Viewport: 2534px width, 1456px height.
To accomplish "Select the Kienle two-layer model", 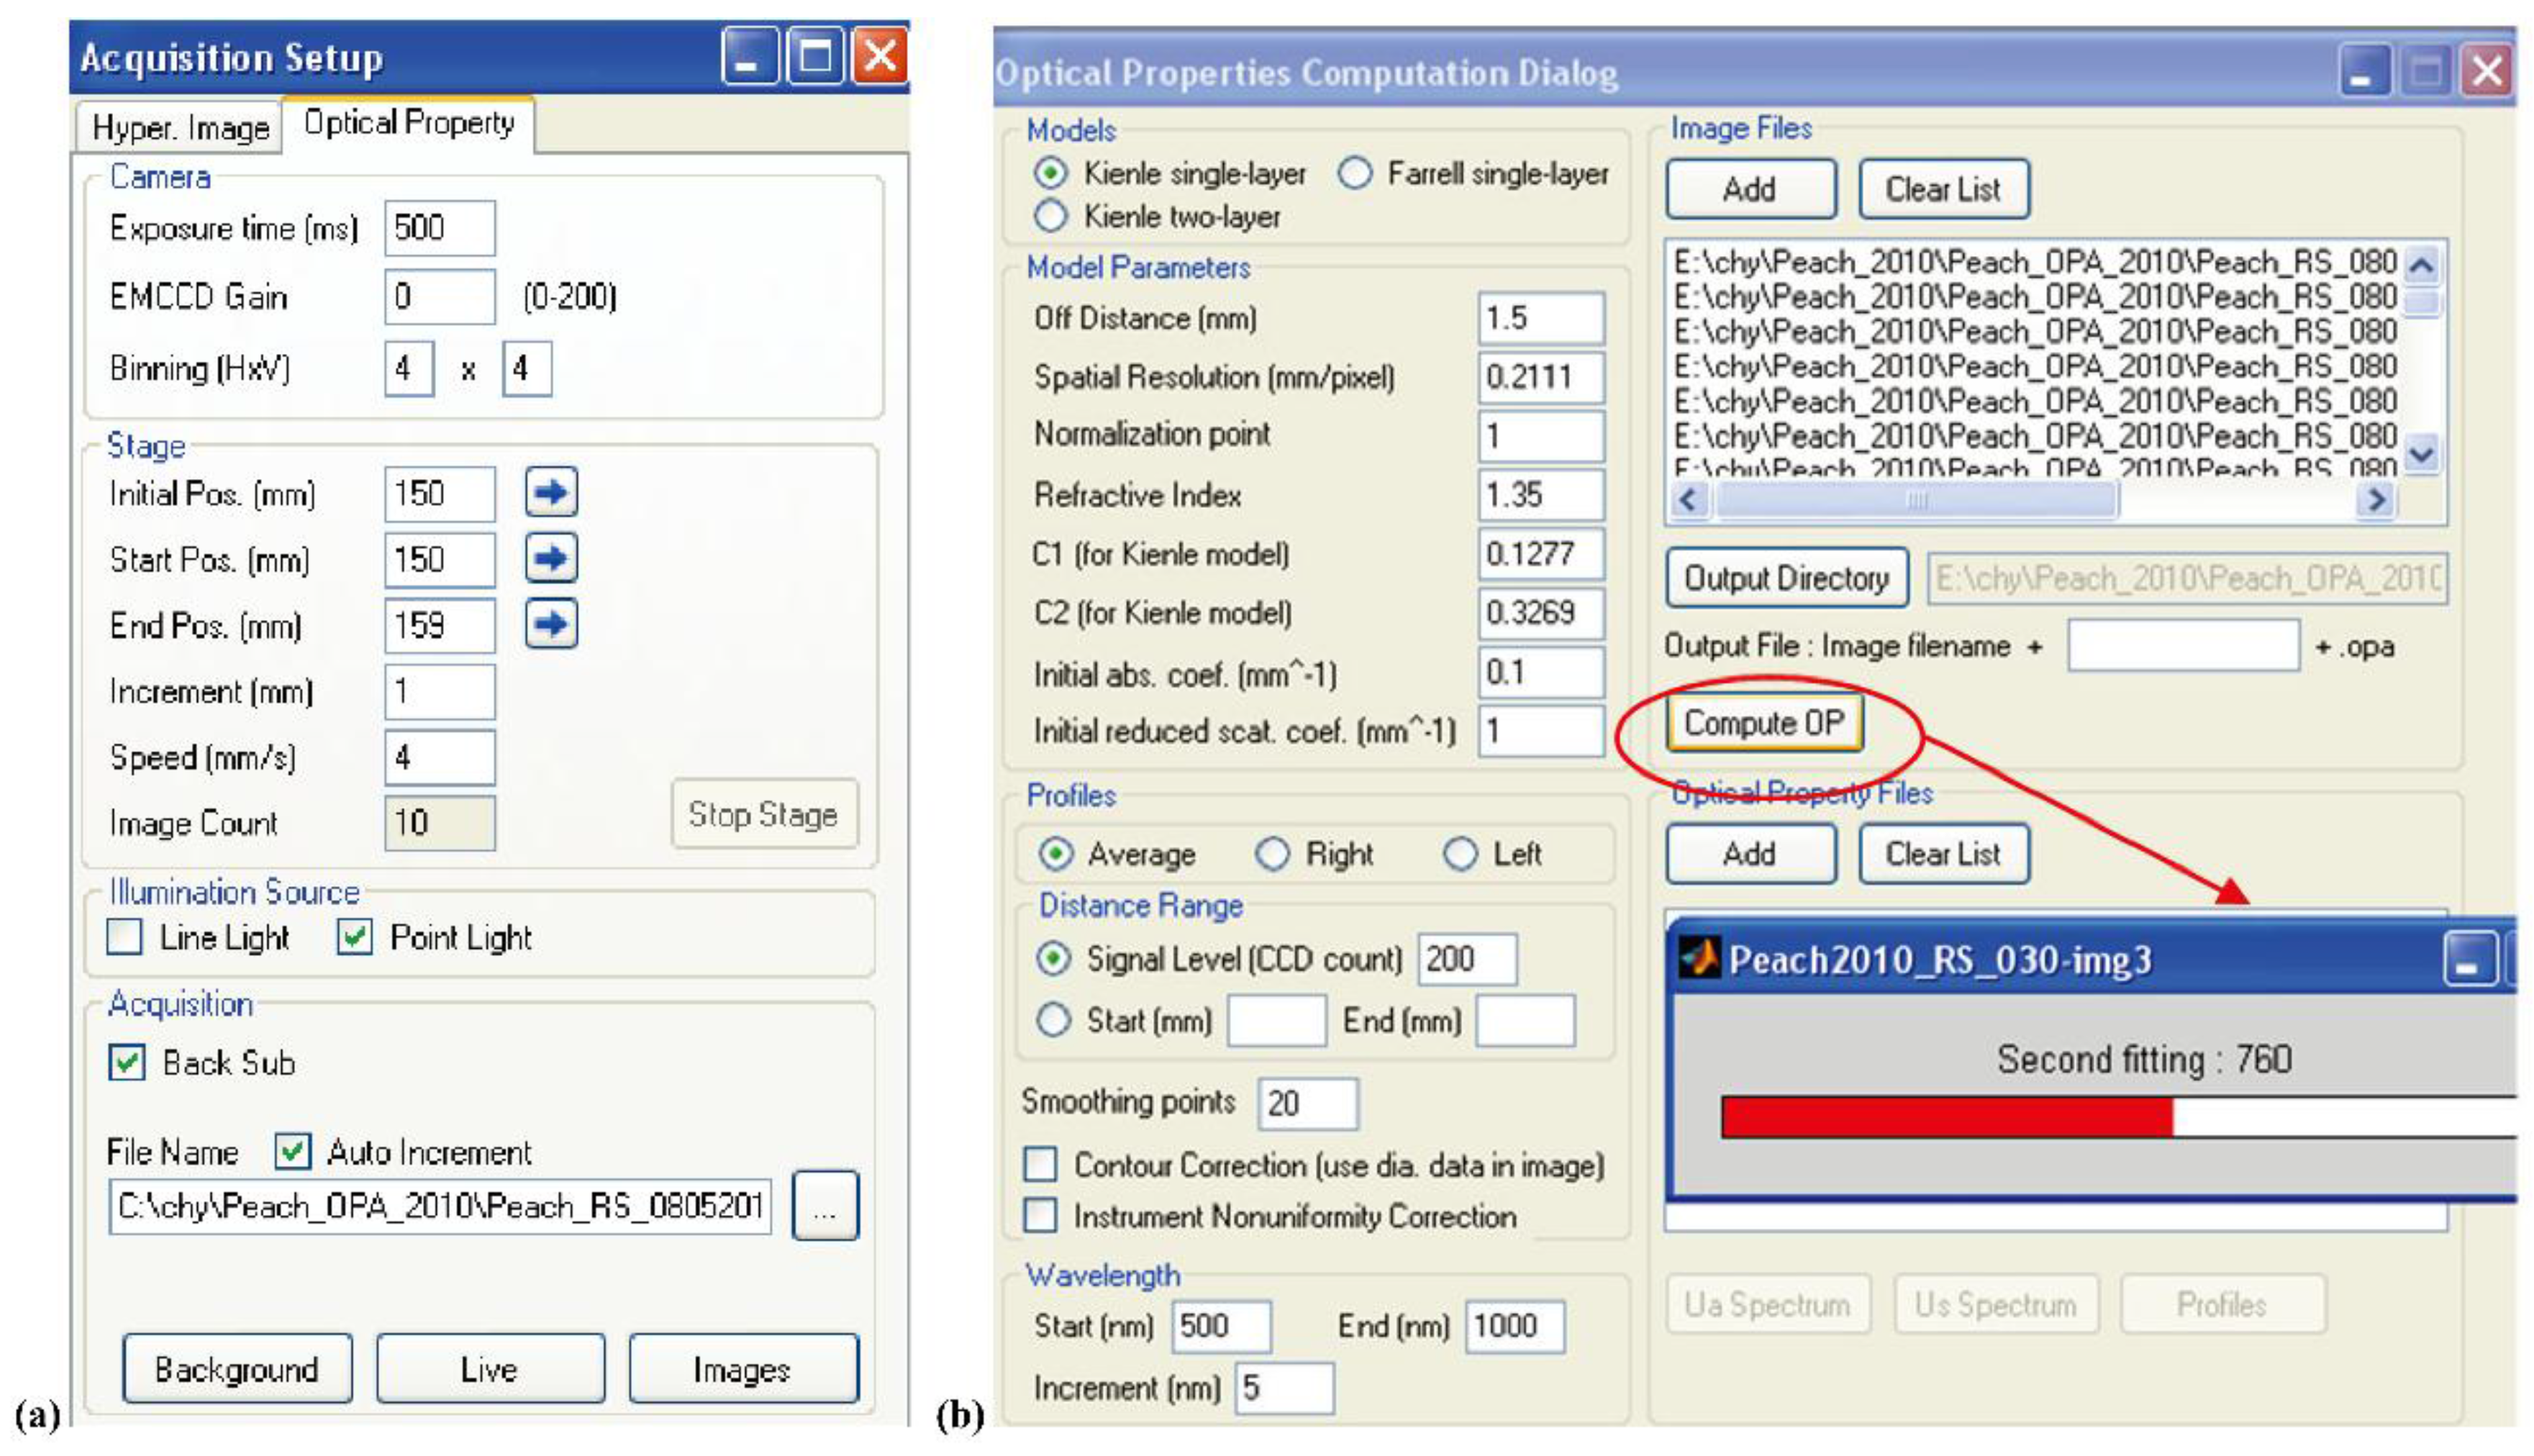I will [x=1051, y=216].
